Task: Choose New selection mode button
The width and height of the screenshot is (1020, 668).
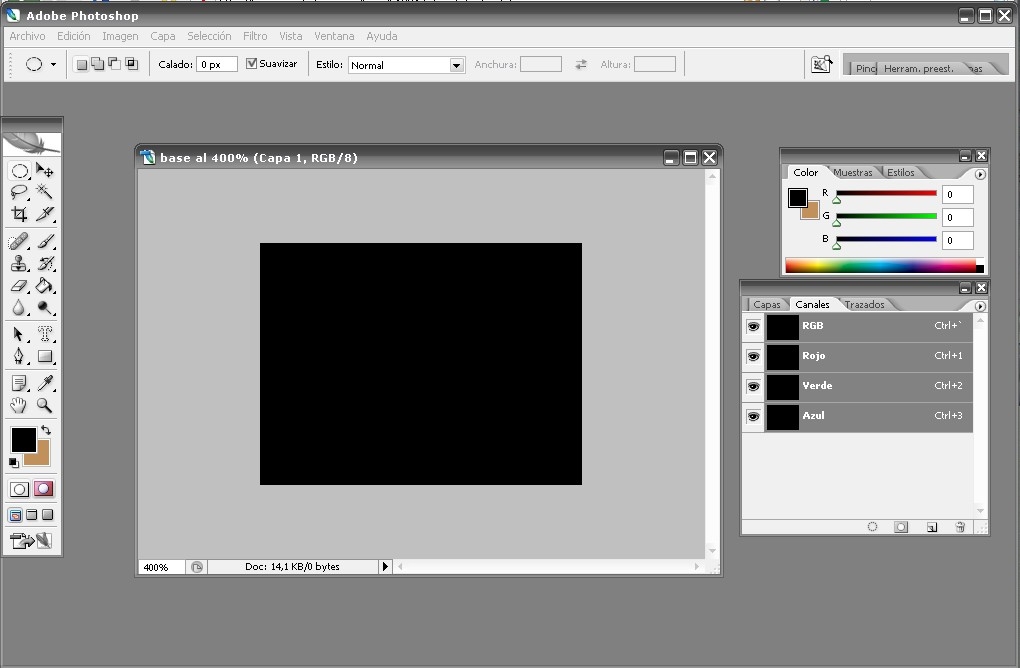Action: point(81,64)
